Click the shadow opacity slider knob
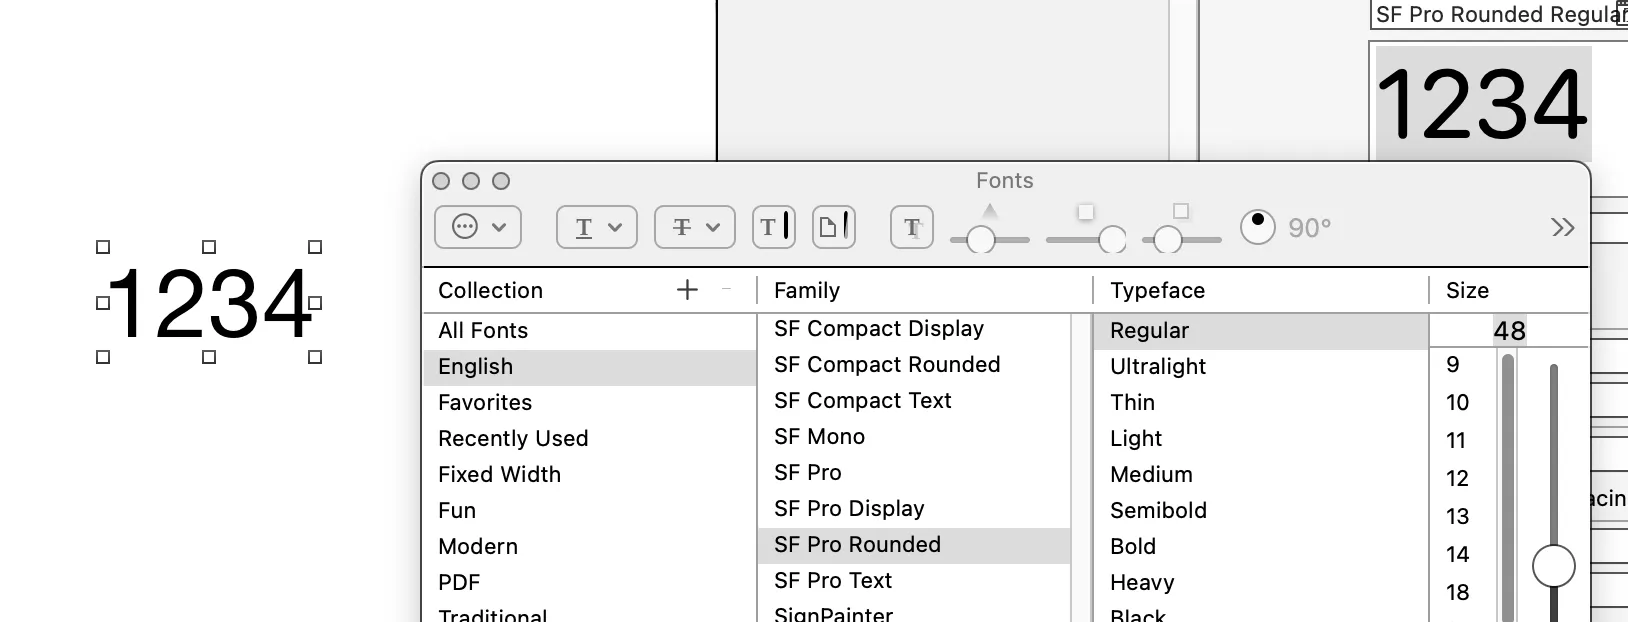1628x622 pixels. point(981,240)
